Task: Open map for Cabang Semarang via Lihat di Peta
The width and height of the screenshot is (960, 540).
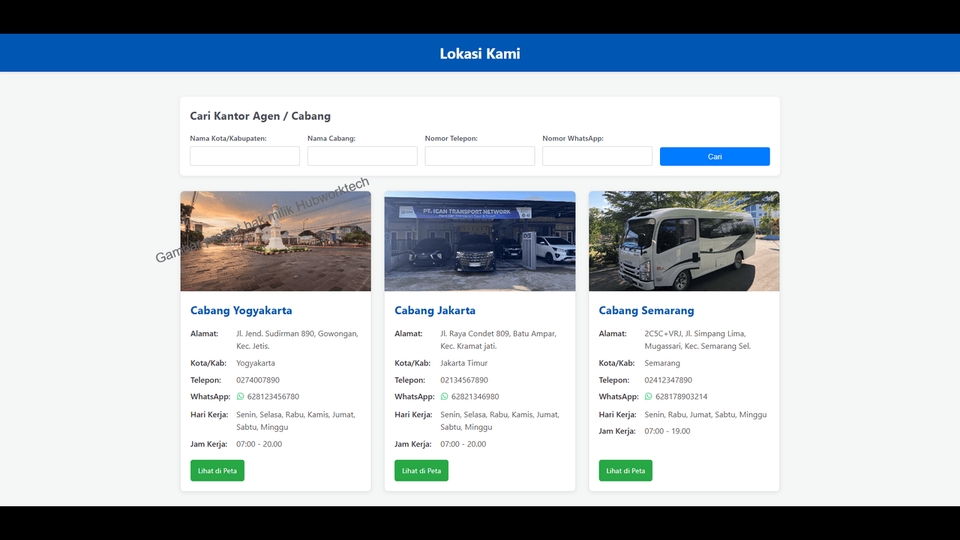Action: pyautogui.click(x=626, y=471)
